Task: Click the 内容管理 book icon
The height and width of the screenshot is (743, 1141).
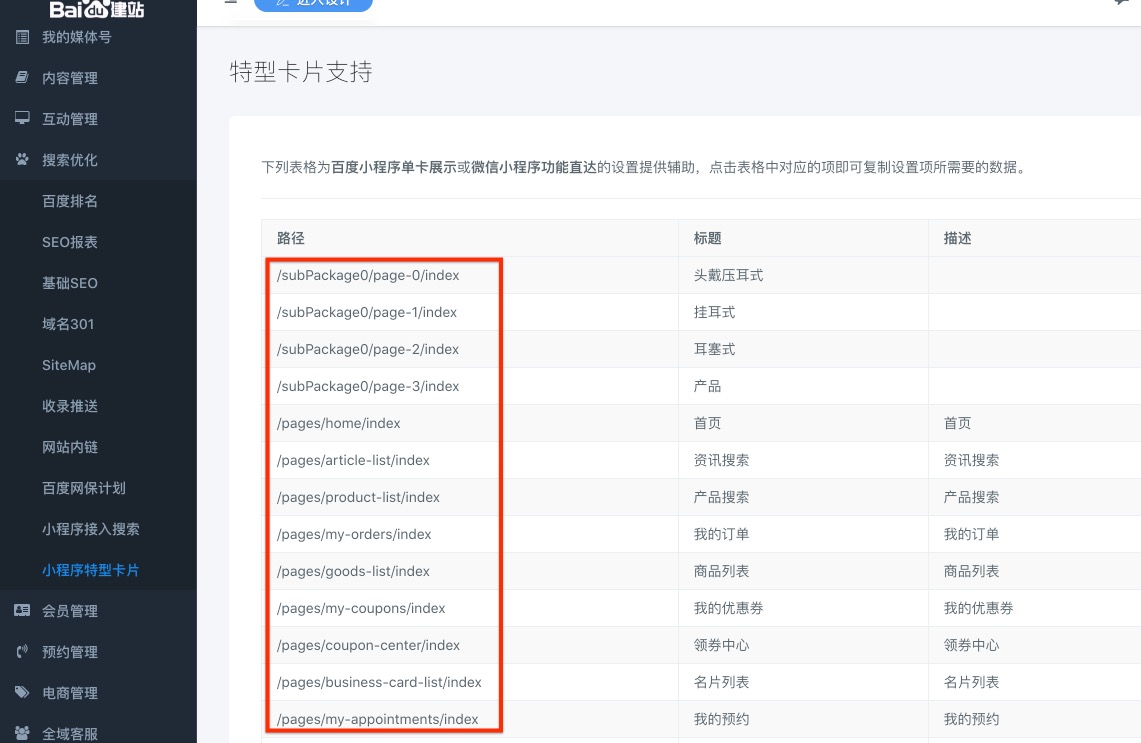Action: [x=22, y=78]
